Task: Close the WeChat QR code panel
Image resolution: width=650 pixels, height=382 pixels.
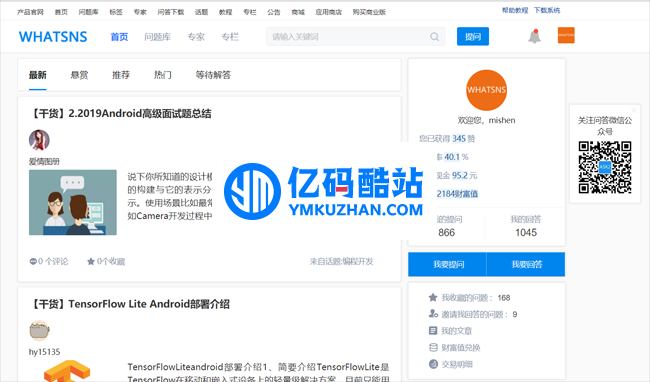Action: tap(633, 110)
